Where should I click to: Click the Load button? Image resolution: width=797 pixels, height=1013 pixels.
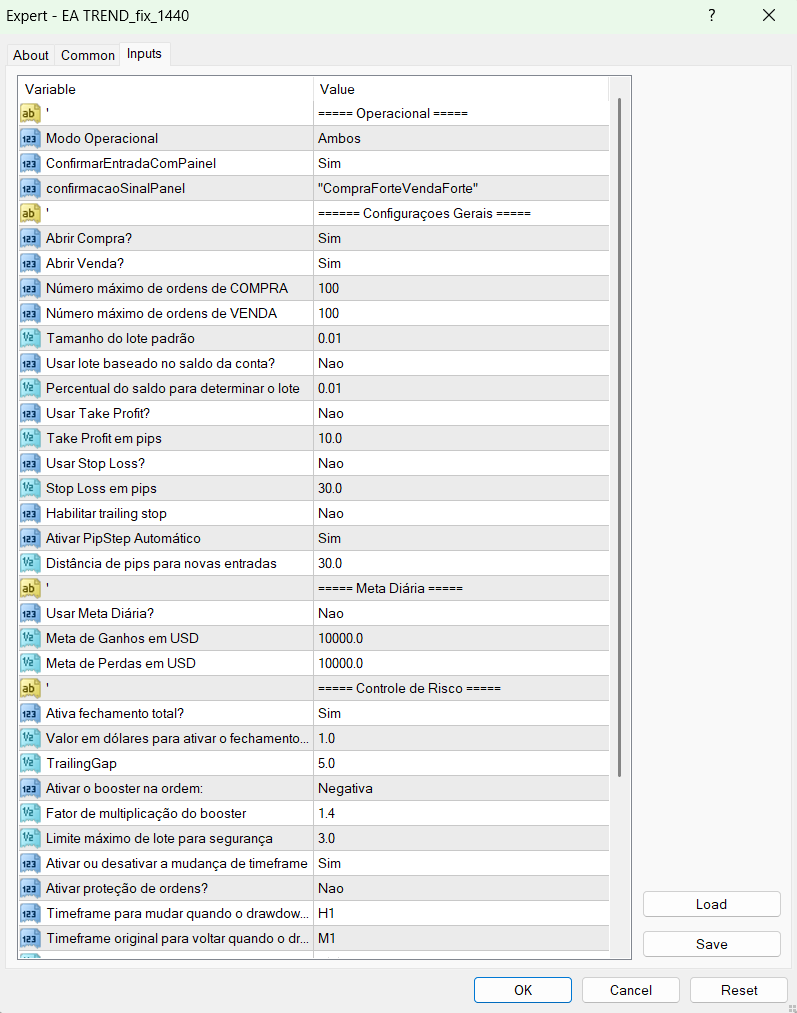coord(711,904)
